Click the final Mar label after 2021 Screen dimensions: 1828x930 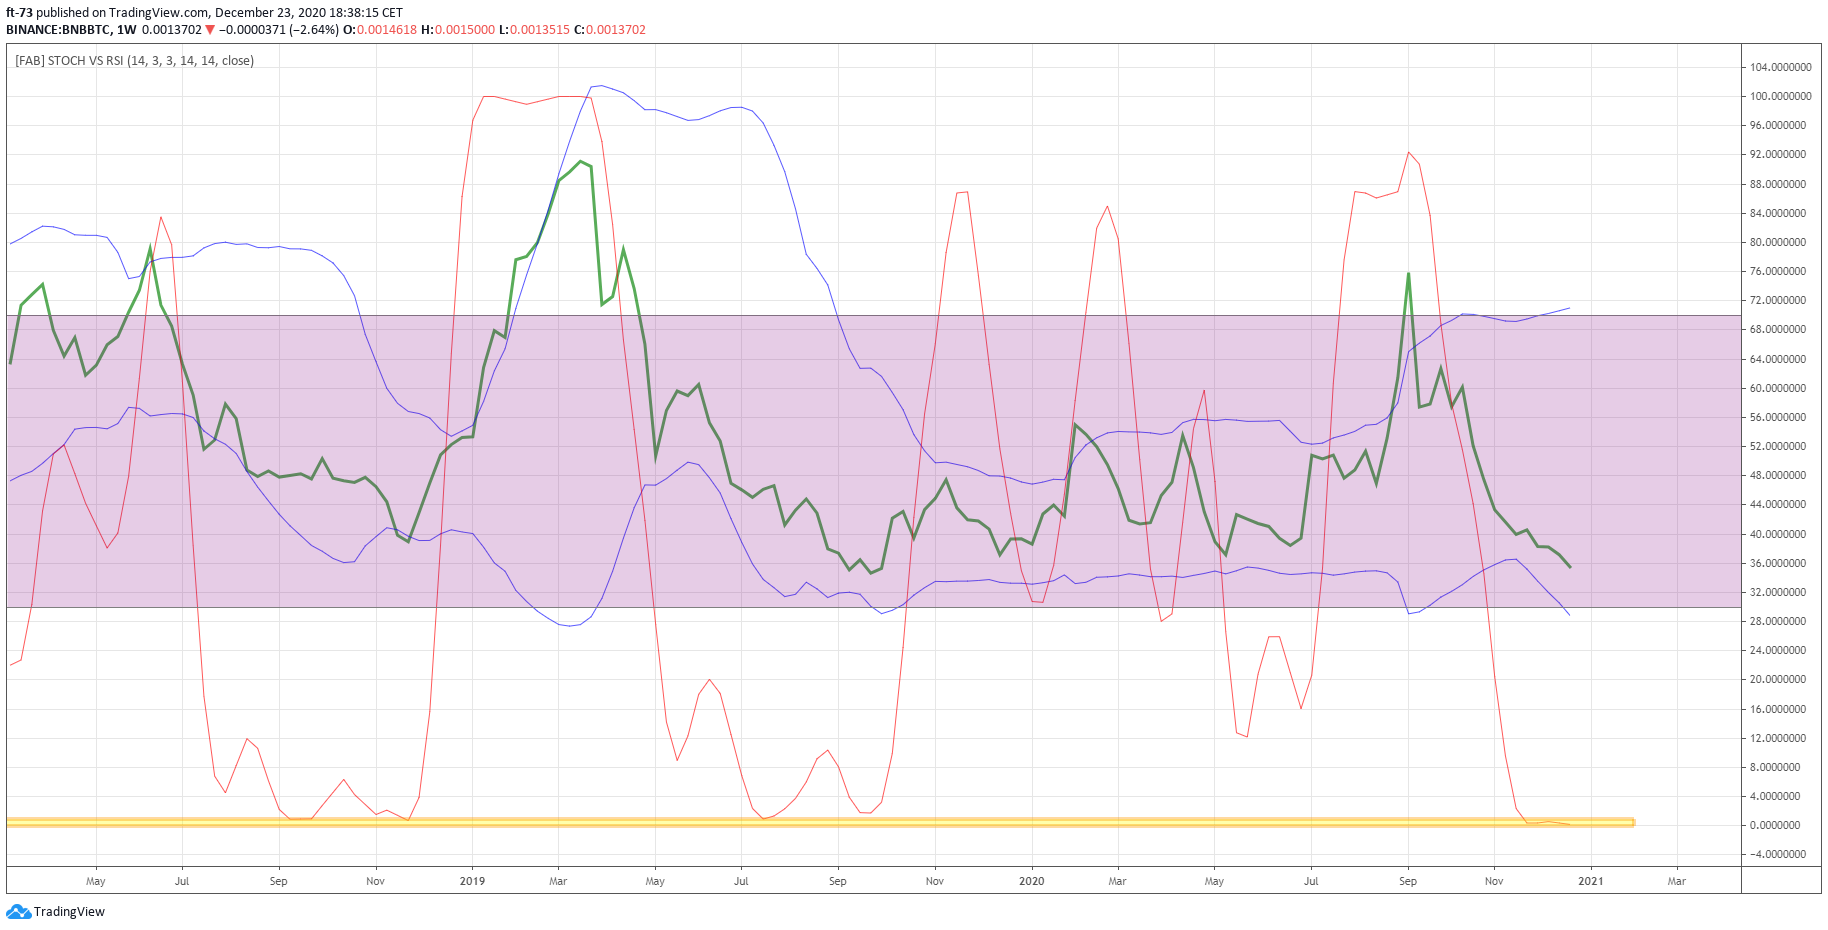[1677, 881]
